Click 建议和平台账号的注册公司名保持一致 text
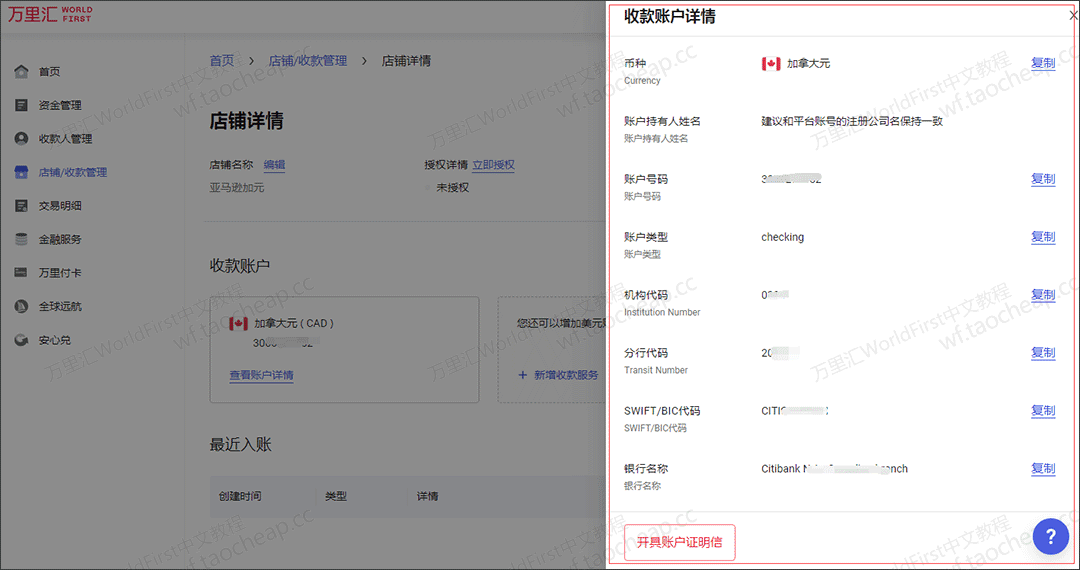Image resolution: width=1080 pixels, height=570 pixels. [x=851, y=121]
